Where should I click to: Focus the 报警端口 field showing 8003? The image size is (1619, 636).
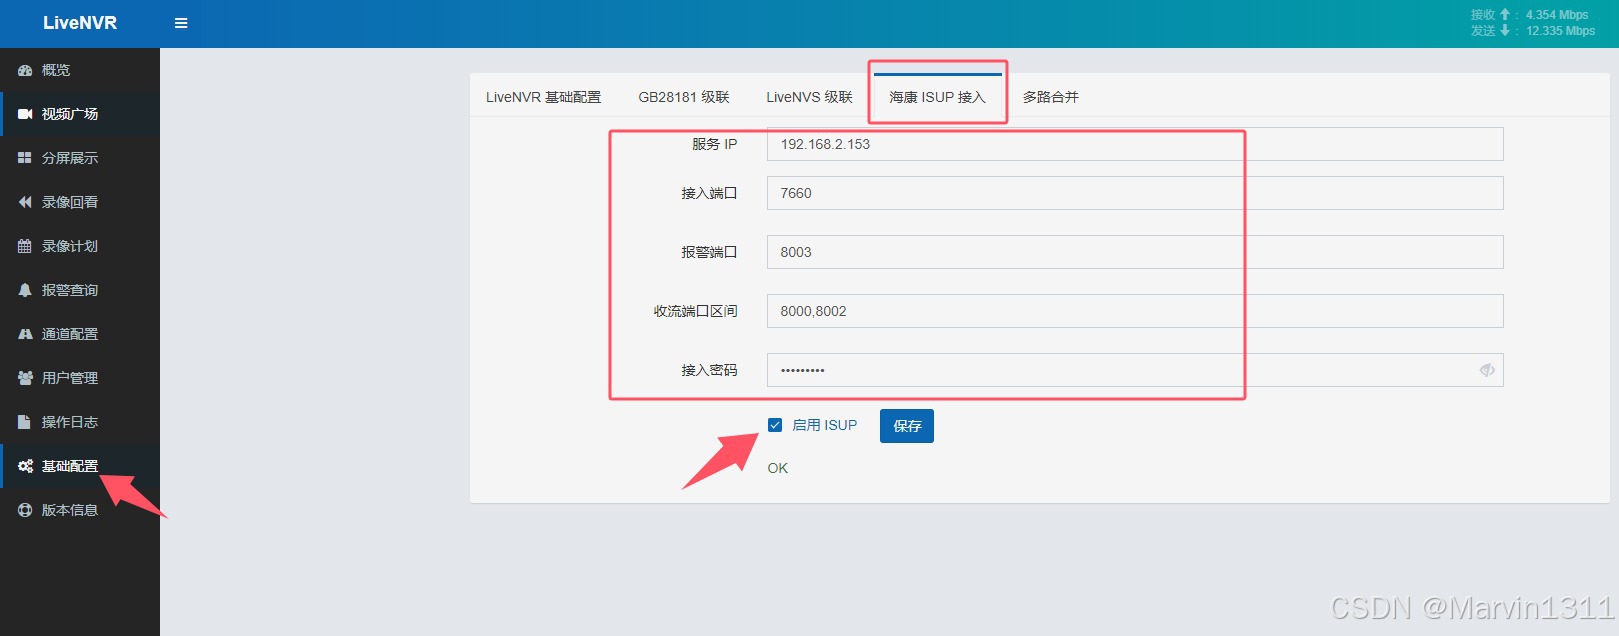click(1135, 252)
